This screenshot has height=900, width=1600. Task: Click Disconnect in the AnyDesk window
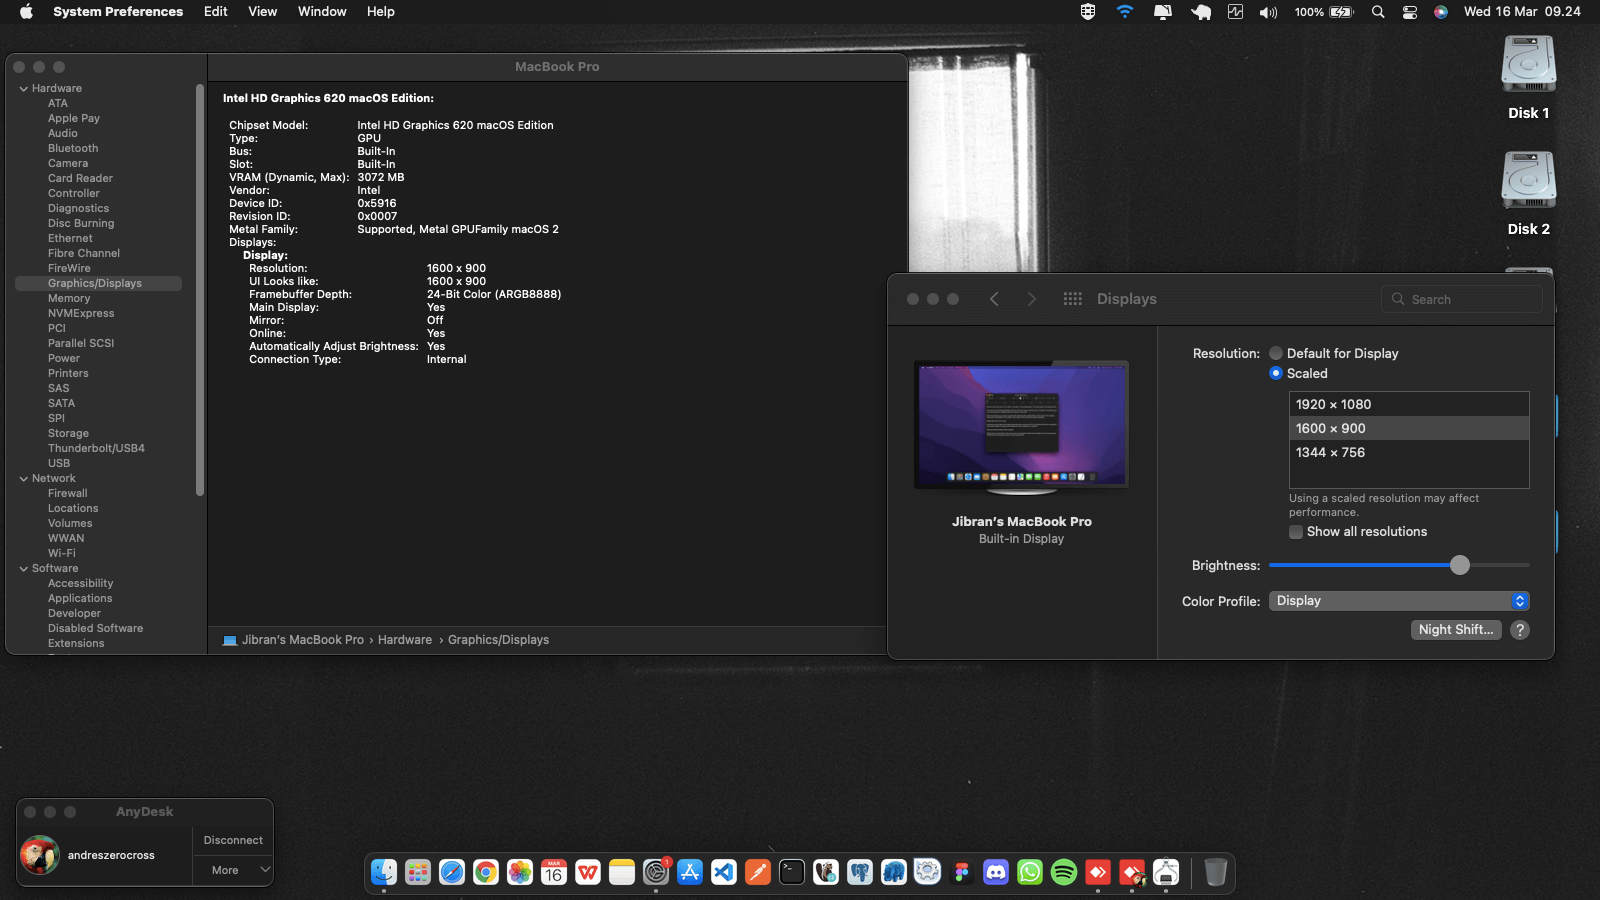pyautogui.click(x=233, y=840)
